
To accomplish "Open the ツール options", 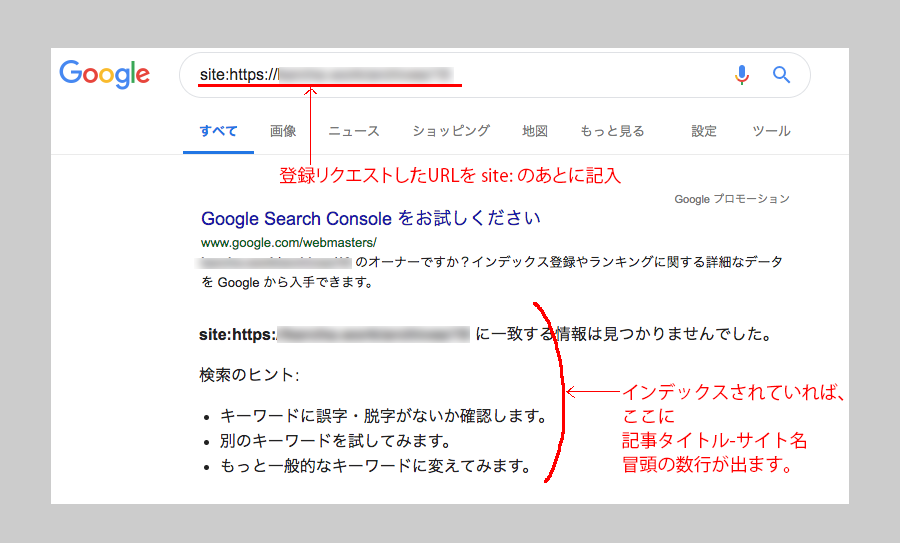I will coord(771,131).
